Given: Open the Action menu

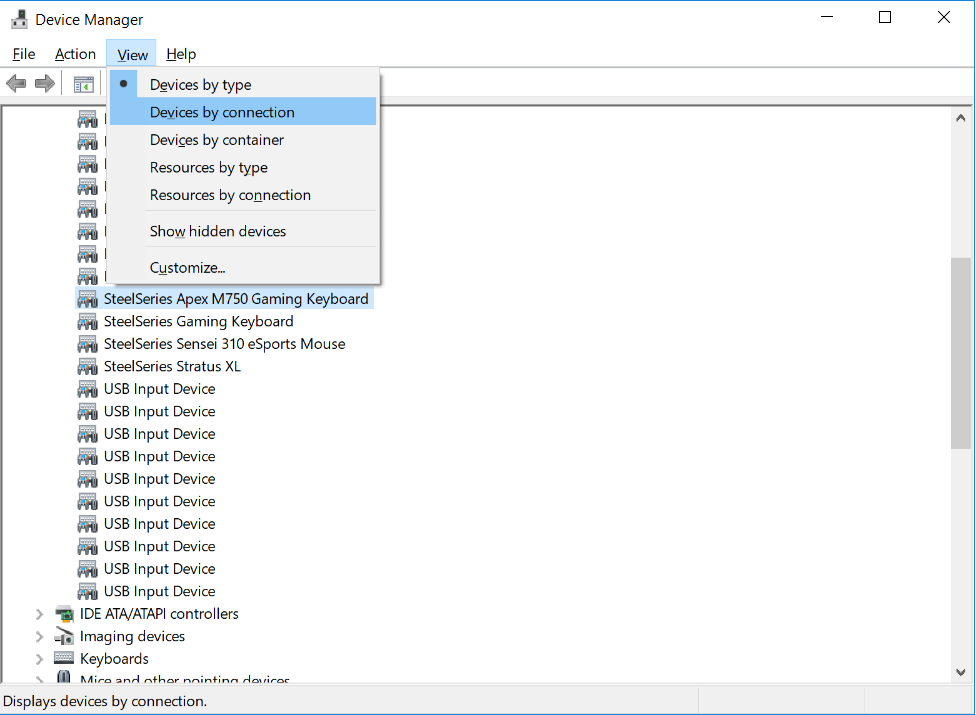Looking at the screenshot, I should pos(75,54).
